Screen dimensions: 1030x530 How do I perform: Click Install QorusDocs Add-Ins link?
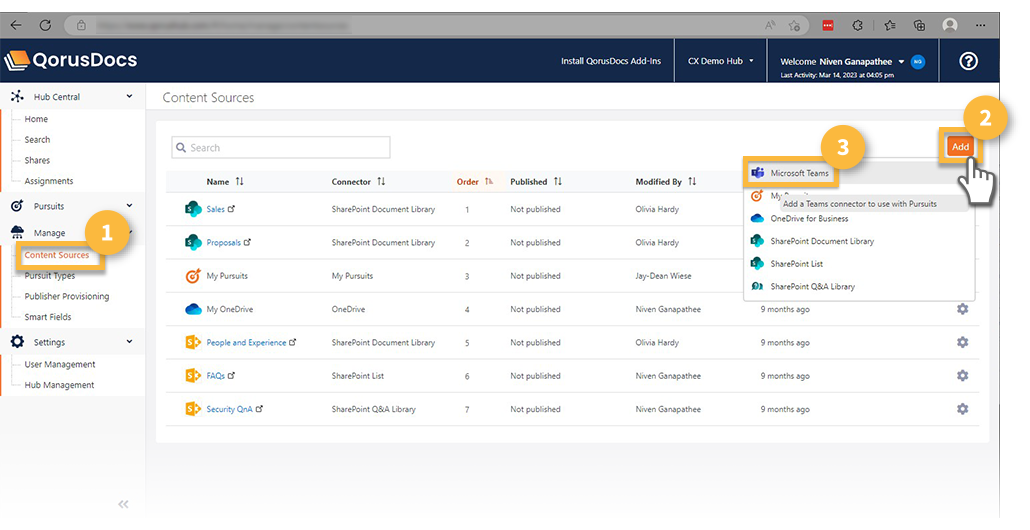(x=611, y=61)
